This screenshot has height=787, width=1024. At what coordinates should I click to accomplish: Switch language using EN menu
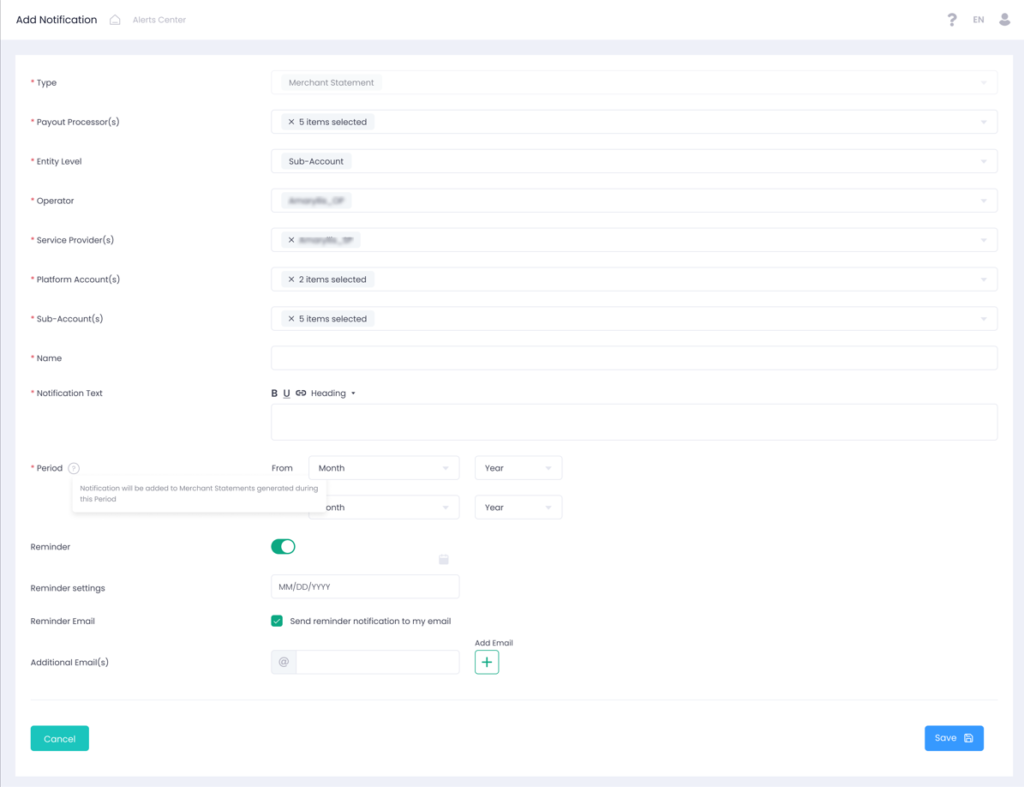coord(978,20)
